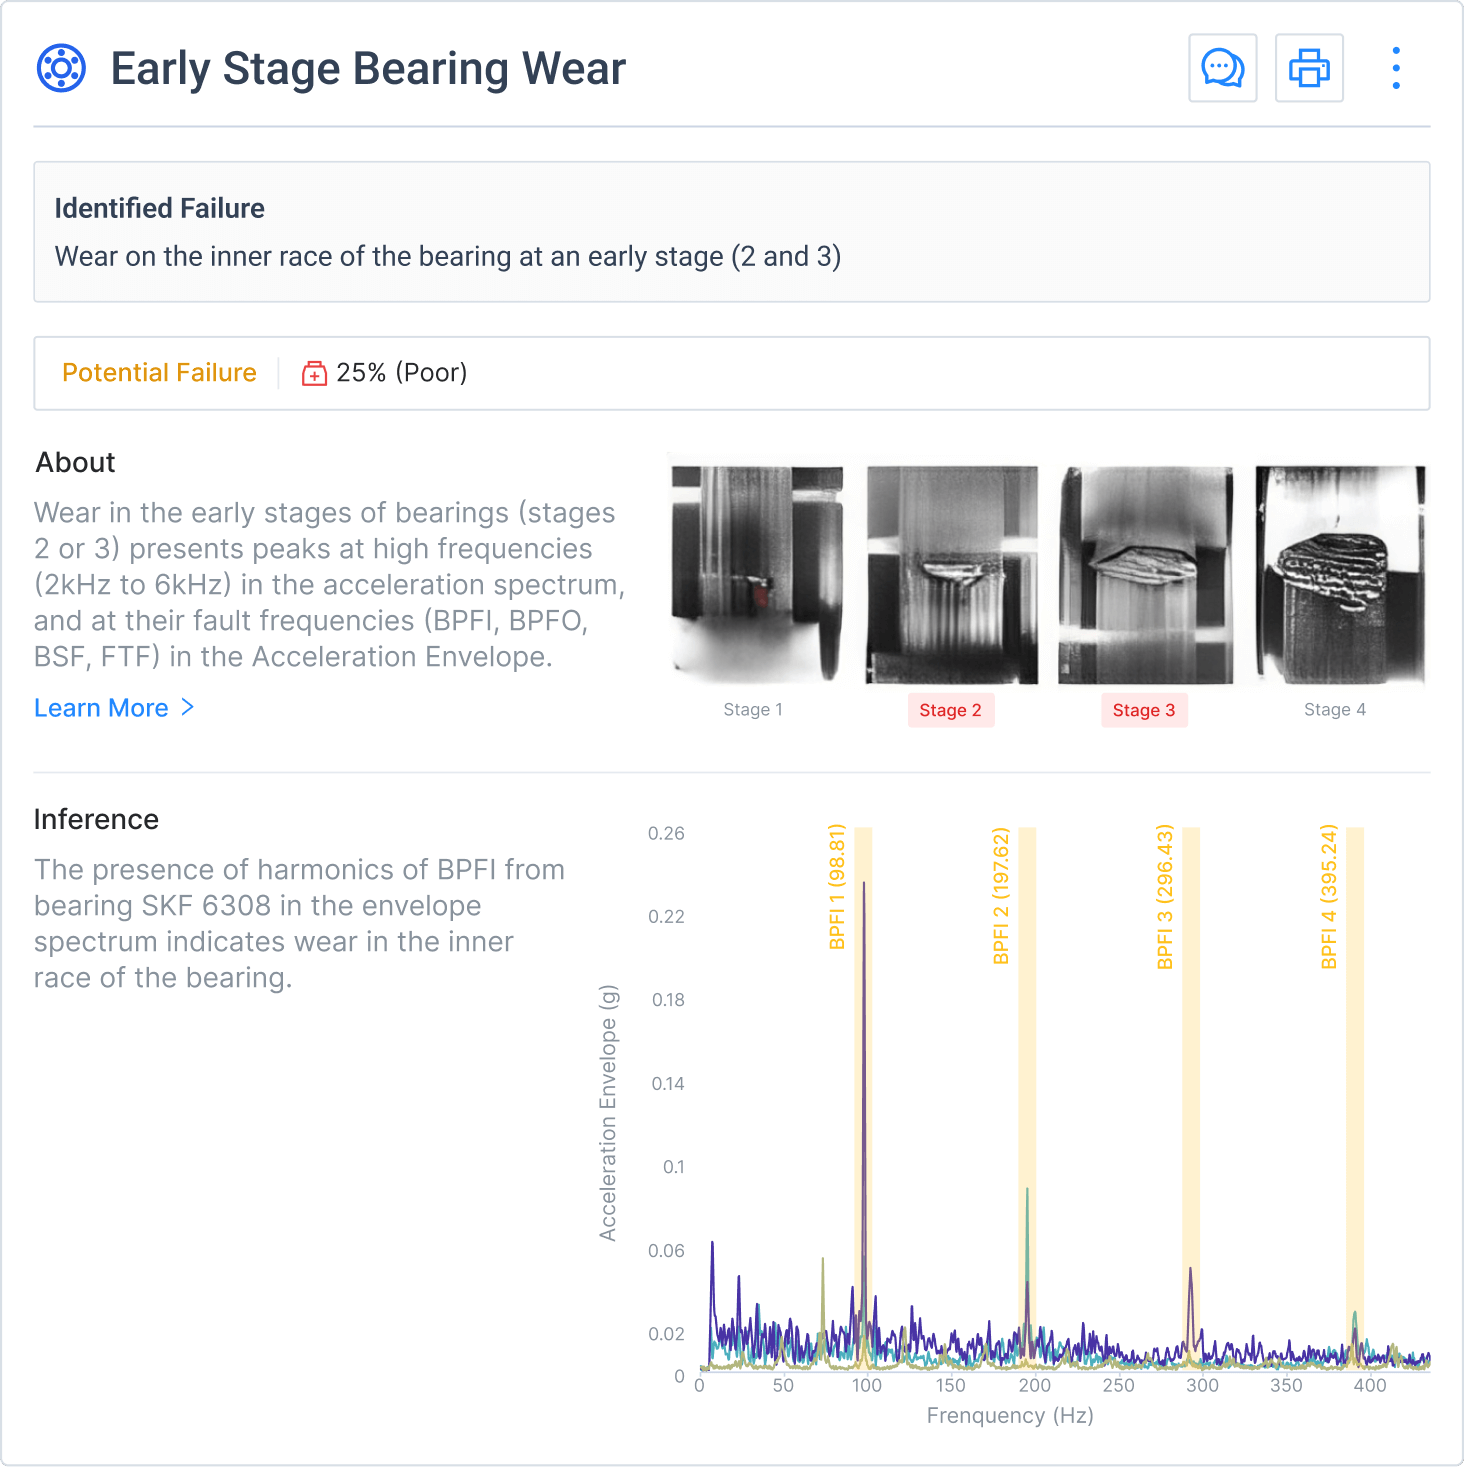Click the chevron arrow next to Learn More
The width and height of the screenshot is (1464, 1467).
point(188,708)
